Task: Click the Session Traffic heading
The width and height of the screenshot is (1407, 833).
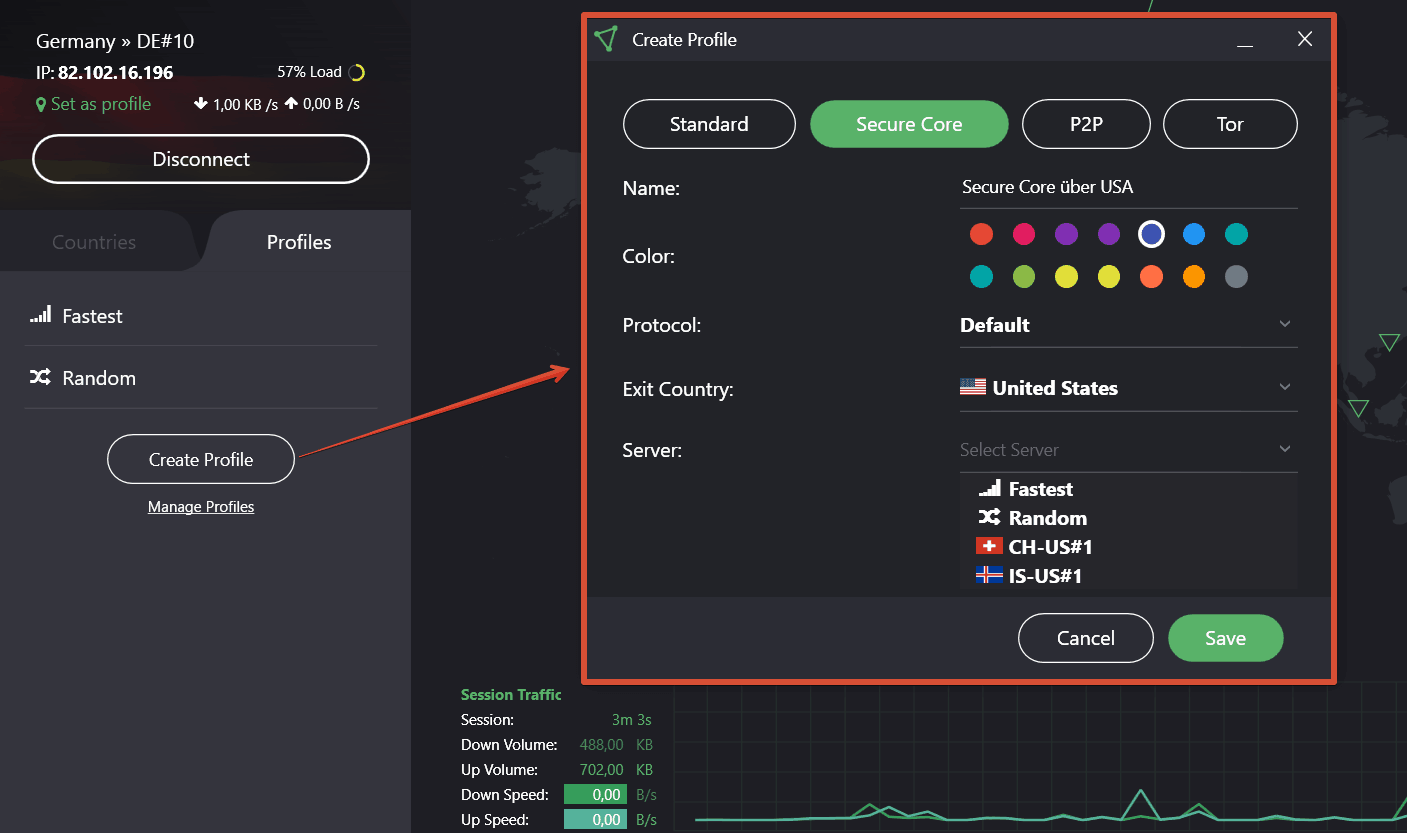Action: pyautogui.click(x=511, y=694)
